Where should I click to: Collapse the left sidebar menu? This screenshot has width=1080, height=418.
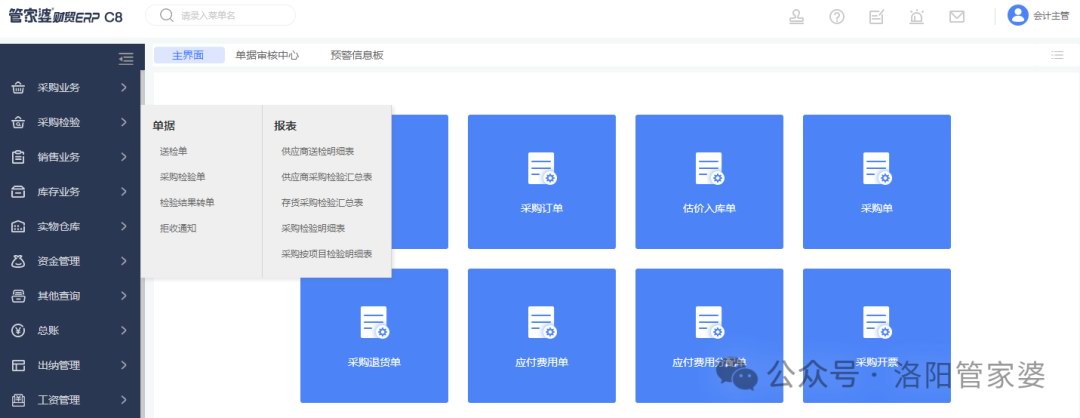(126, 59)
